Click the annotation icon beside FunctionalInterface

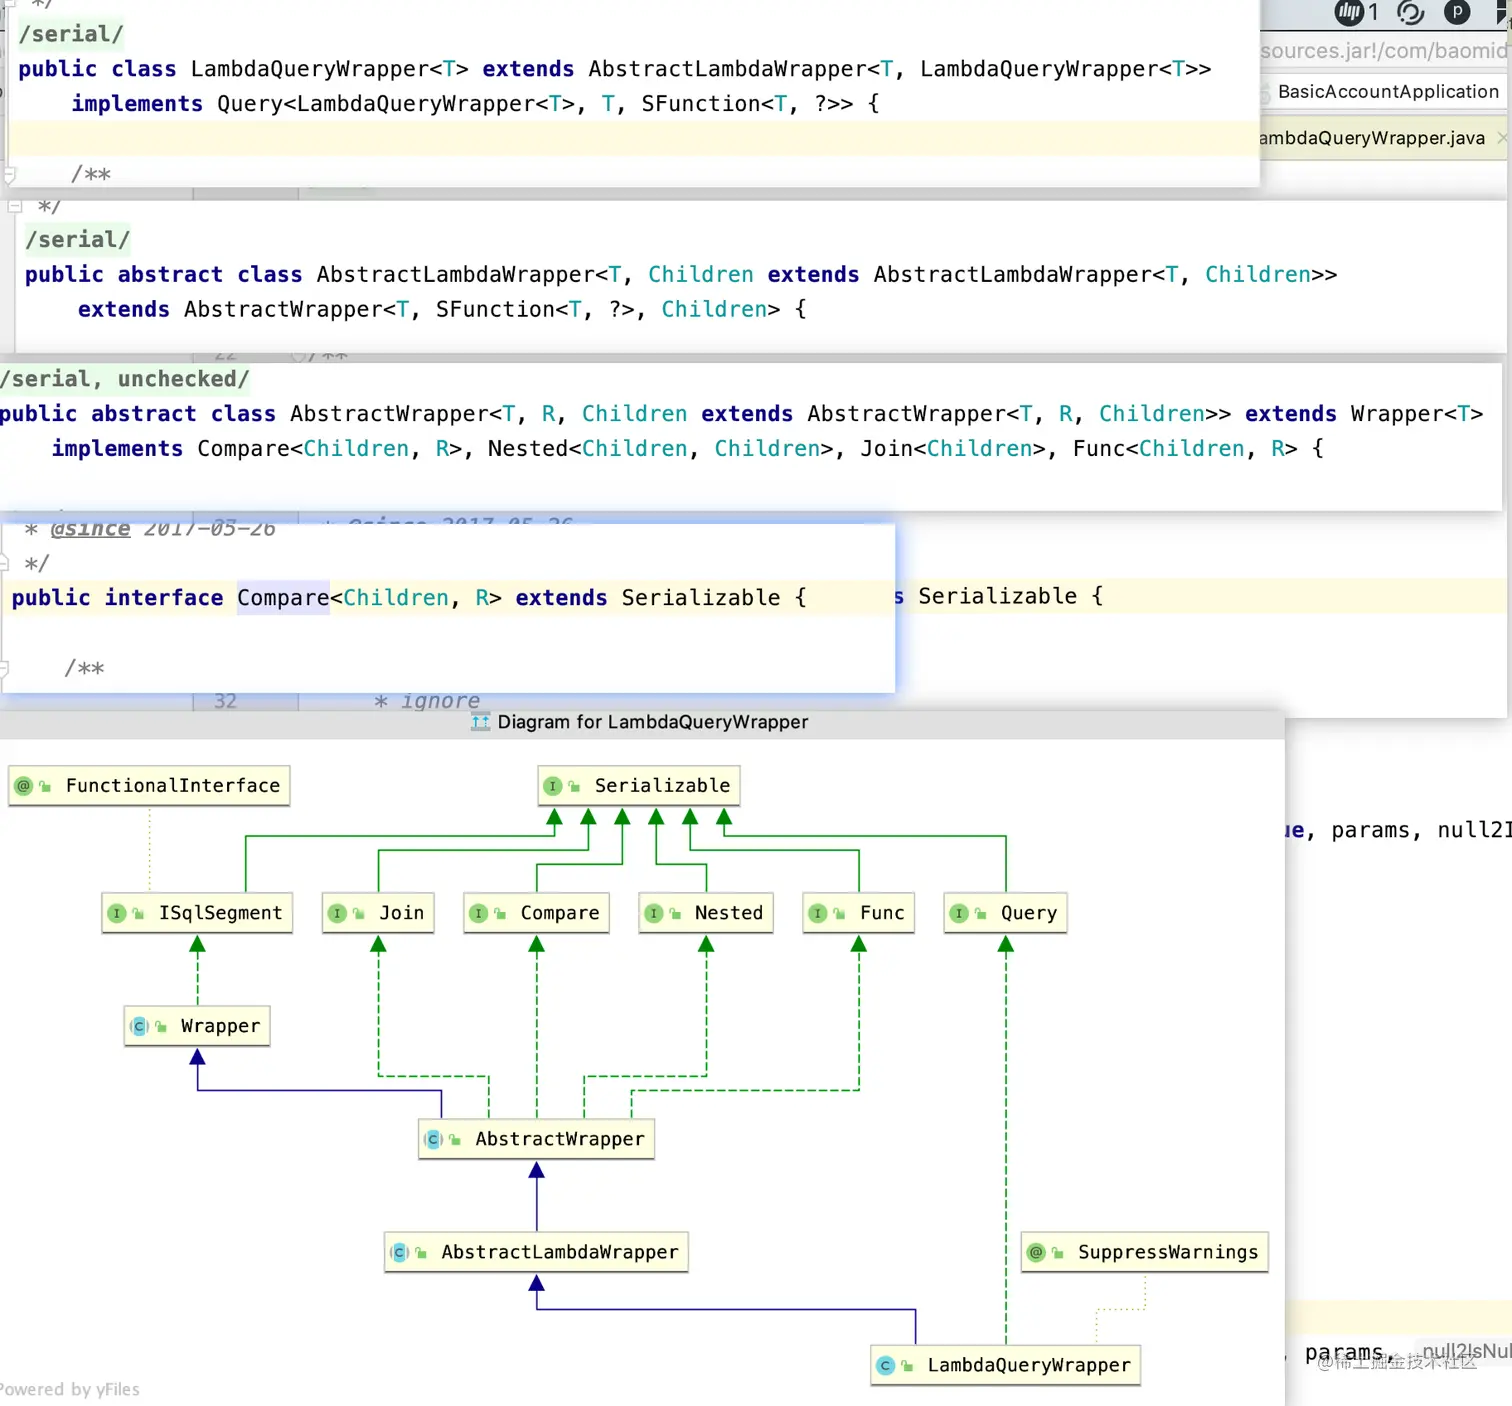pyautogui.click(x=24, y=786)
